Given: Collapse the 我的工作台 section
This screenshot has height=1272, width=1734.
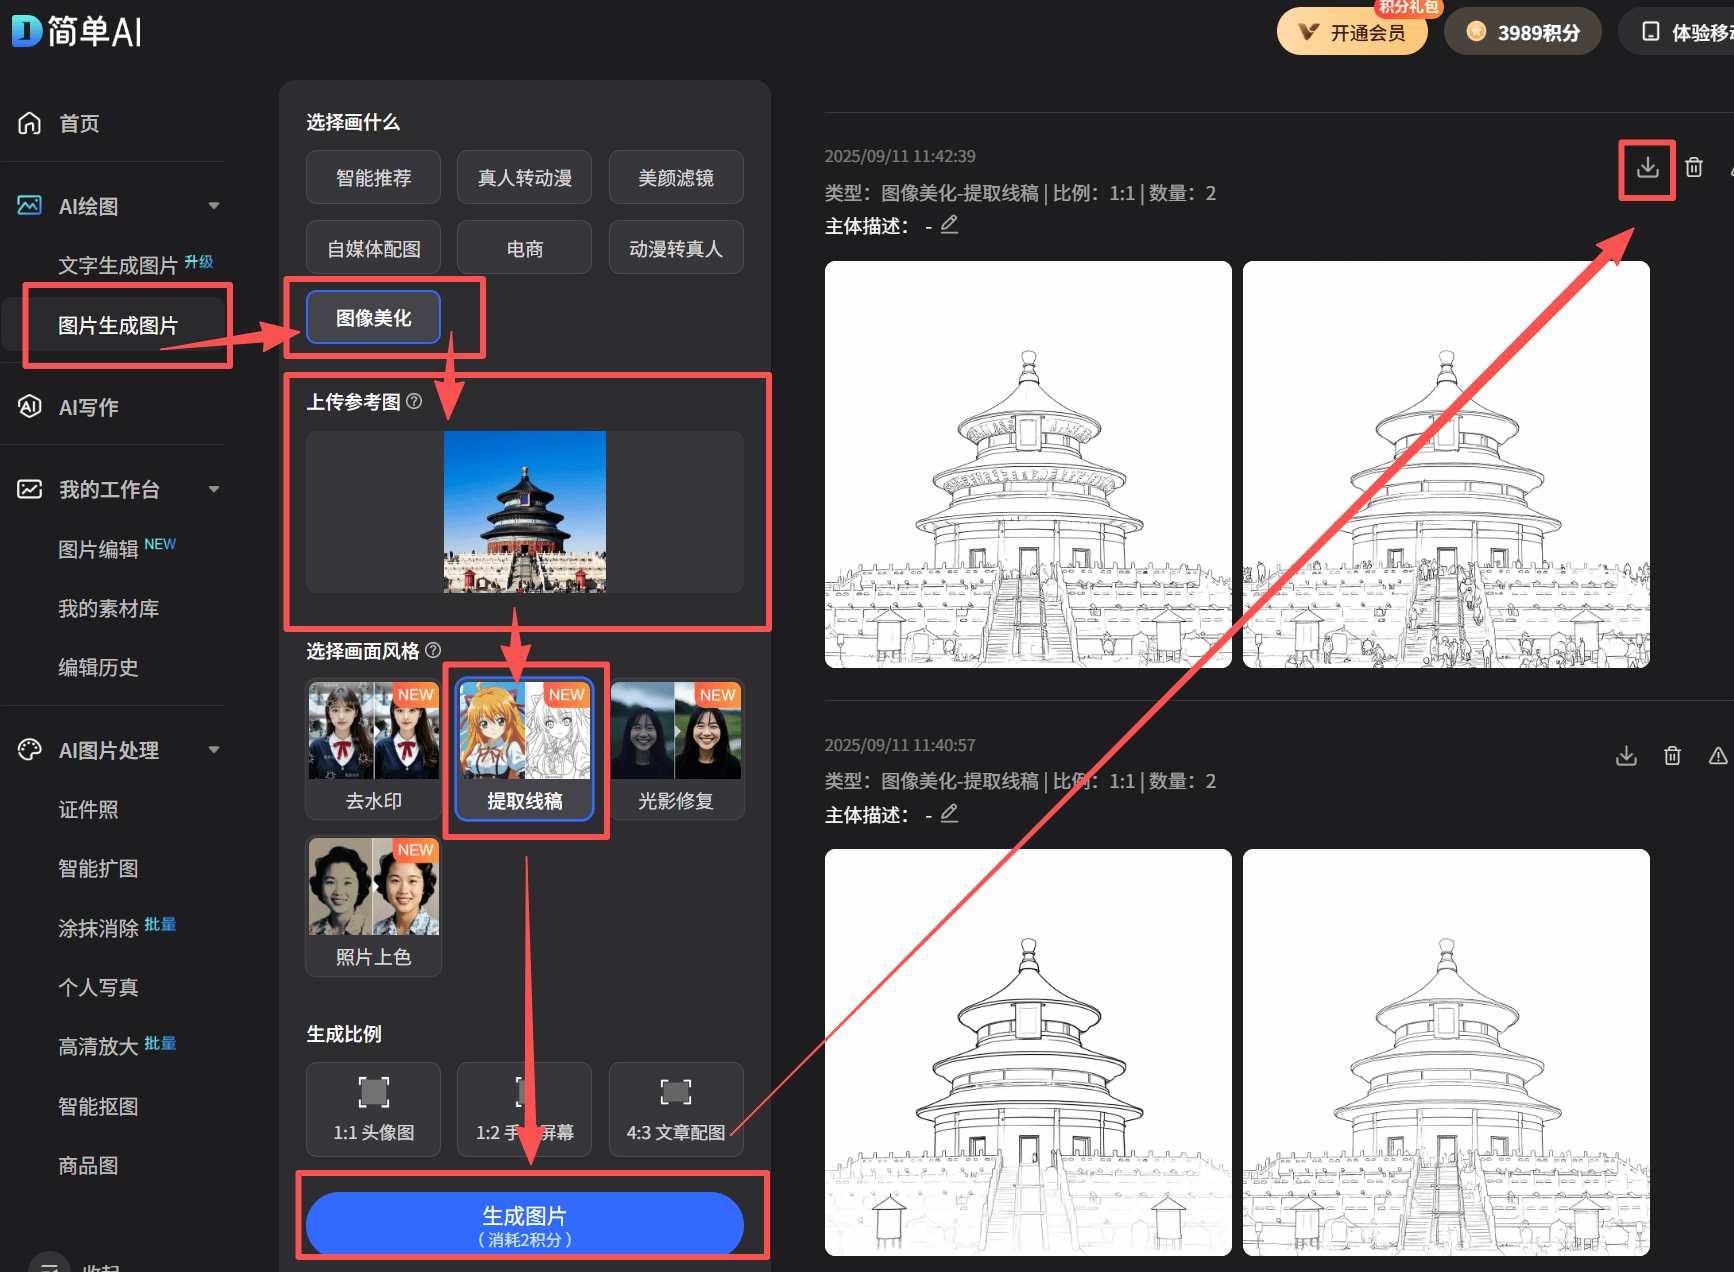Looking at the screenshot, I should point(214,489).
